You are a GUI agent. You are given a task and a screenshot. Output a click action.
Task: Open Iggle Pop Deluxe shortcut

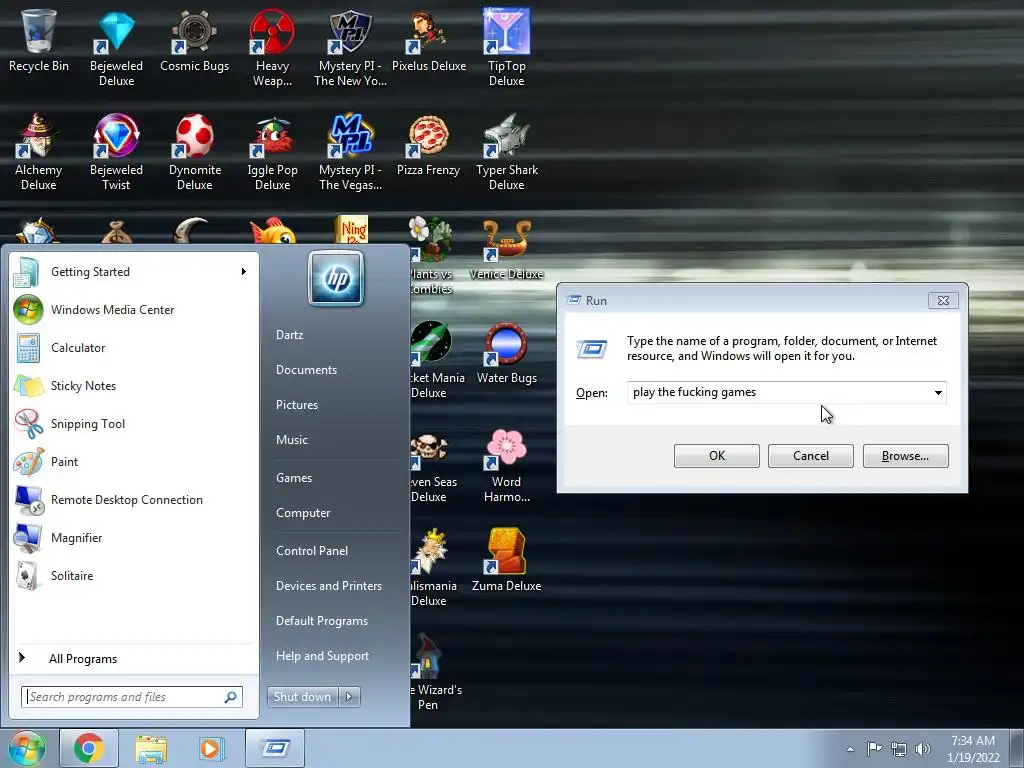[x=272, y=152]
